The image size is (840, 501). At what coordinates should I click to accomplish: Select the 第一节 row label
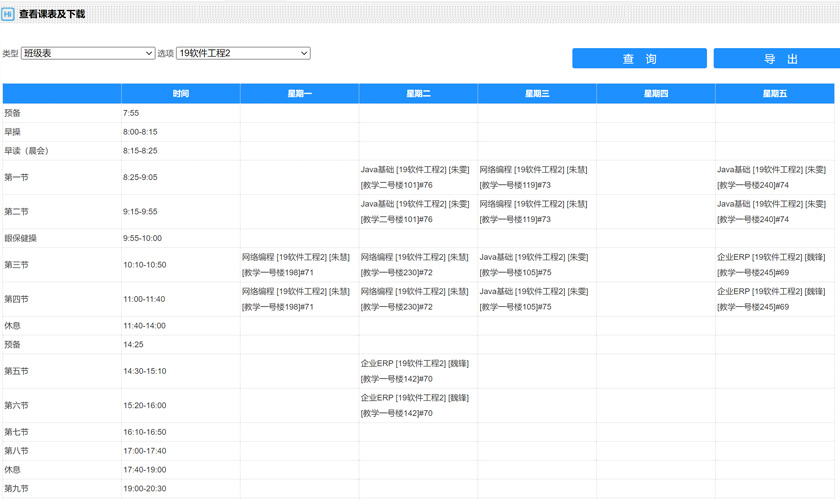pyautogui.click(x=16, y=177)
